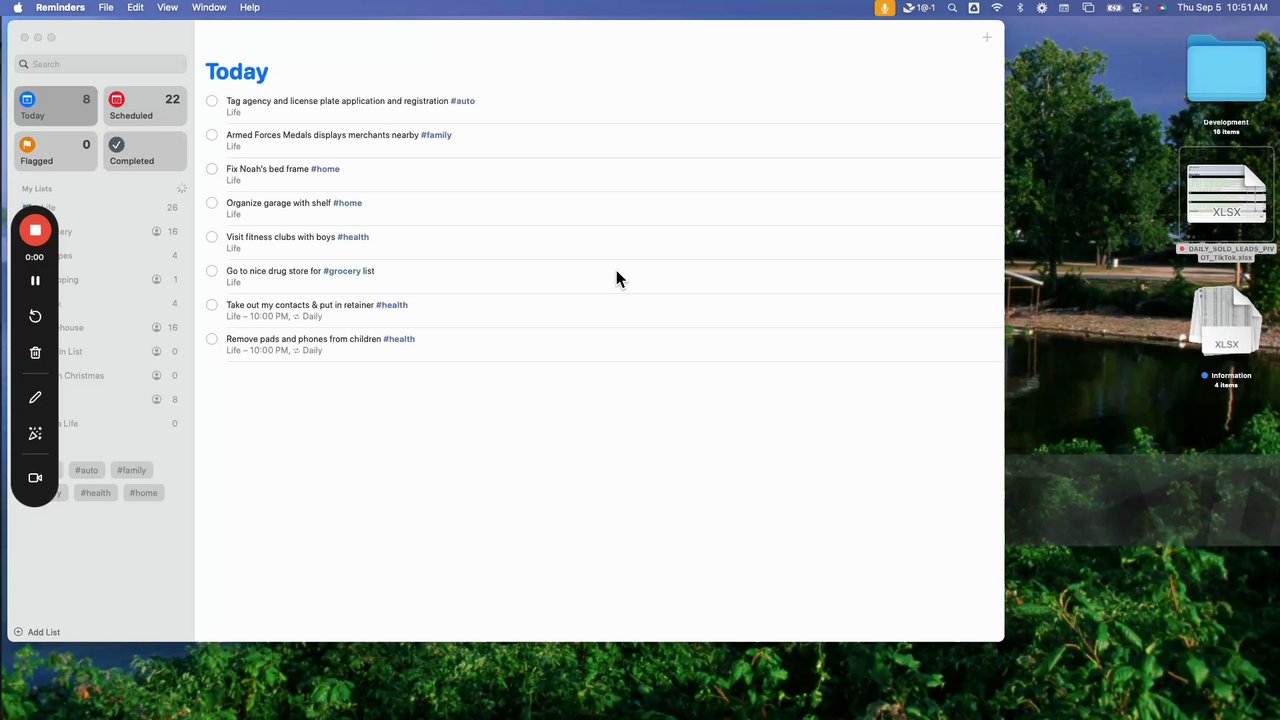The height and width of the screenshot is (720, 1280).
Task: Complete the Tag agency and license plate reminder
Action: click(212, 101)
